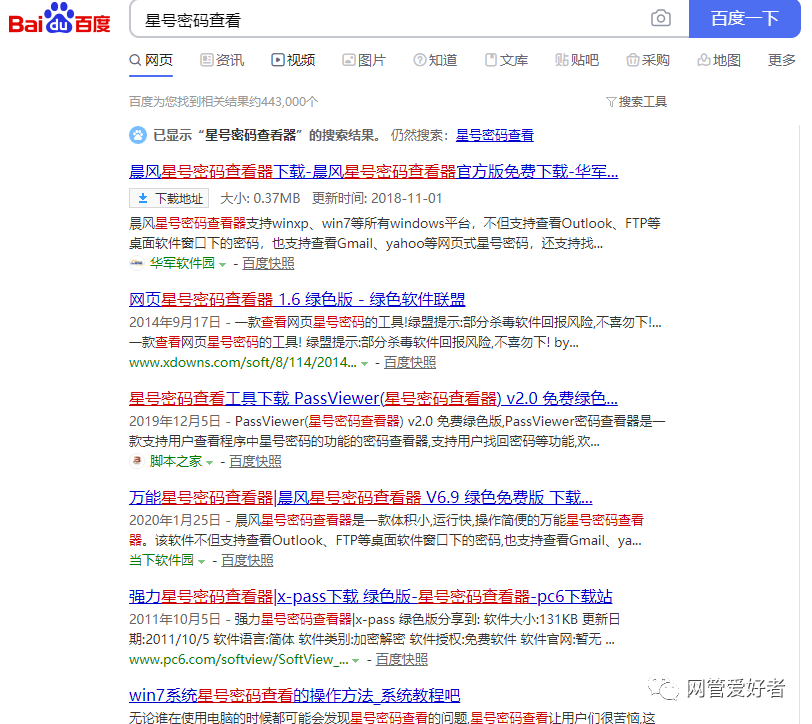Expand dropdown arrow beside www.xdowns.com
Screen dimensions: 812x724
365,364
